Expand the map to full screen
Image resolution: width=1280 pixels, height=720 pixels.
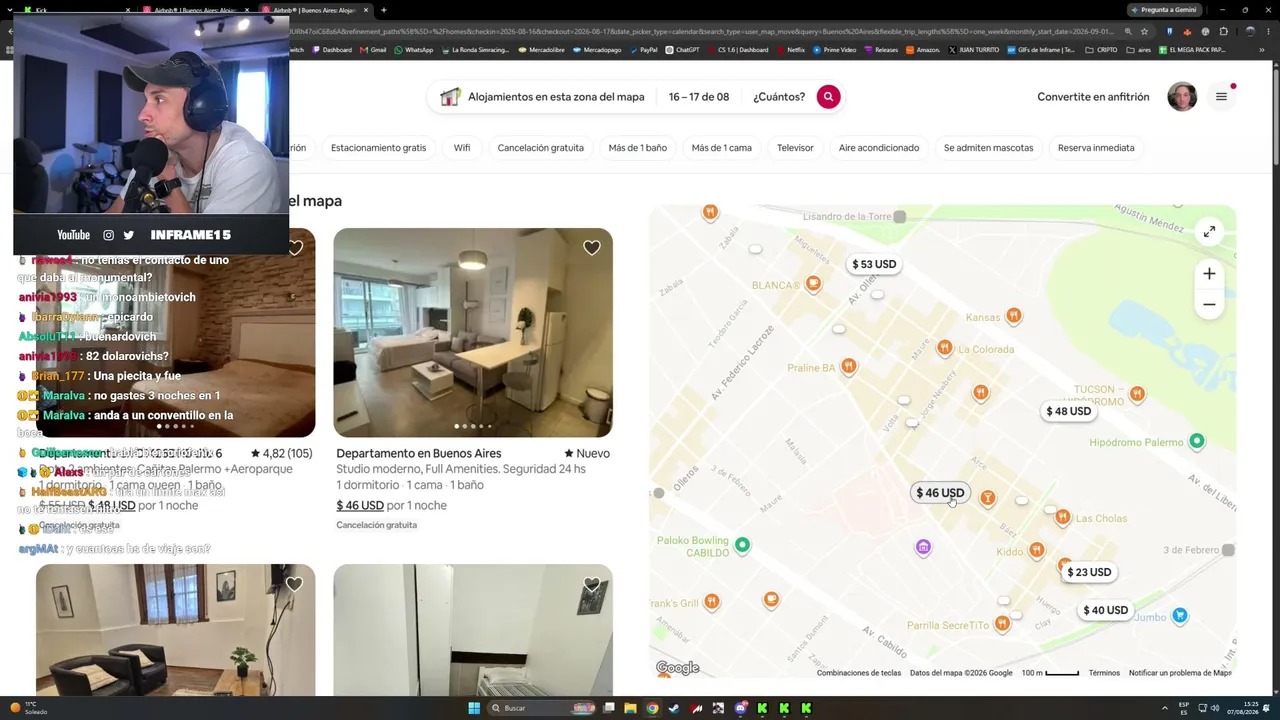point(1209,232)
